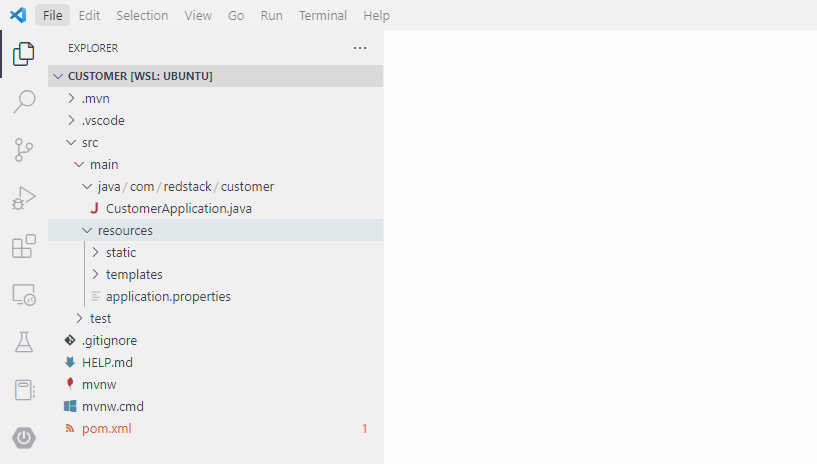
Task: Open the Remote Explorer view
Action: (x=24, y=294)
